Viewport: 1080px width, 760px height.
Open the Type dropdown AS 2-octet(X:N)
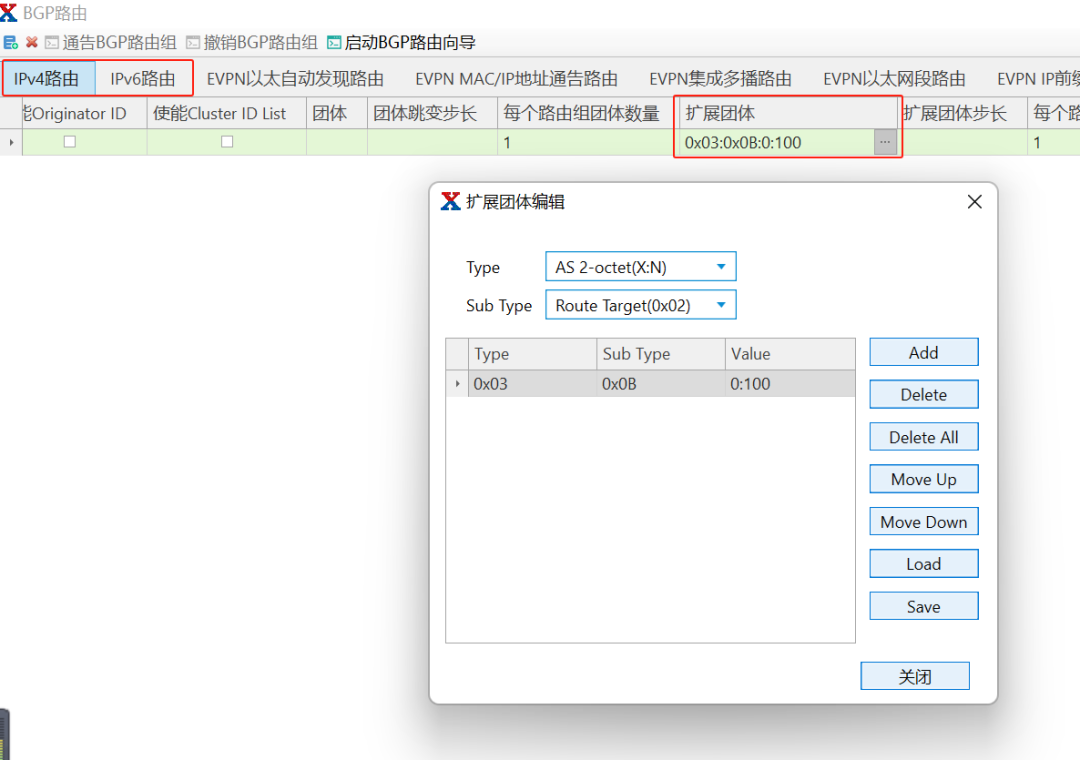coord(641,267)
